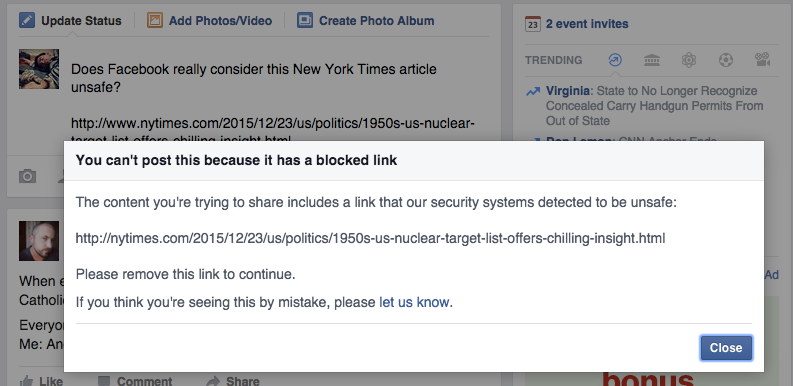Image resolution: width=793 pixels, height=386 pixels.
Task: Open the 2 event invites link
Action: coord(587,24)
